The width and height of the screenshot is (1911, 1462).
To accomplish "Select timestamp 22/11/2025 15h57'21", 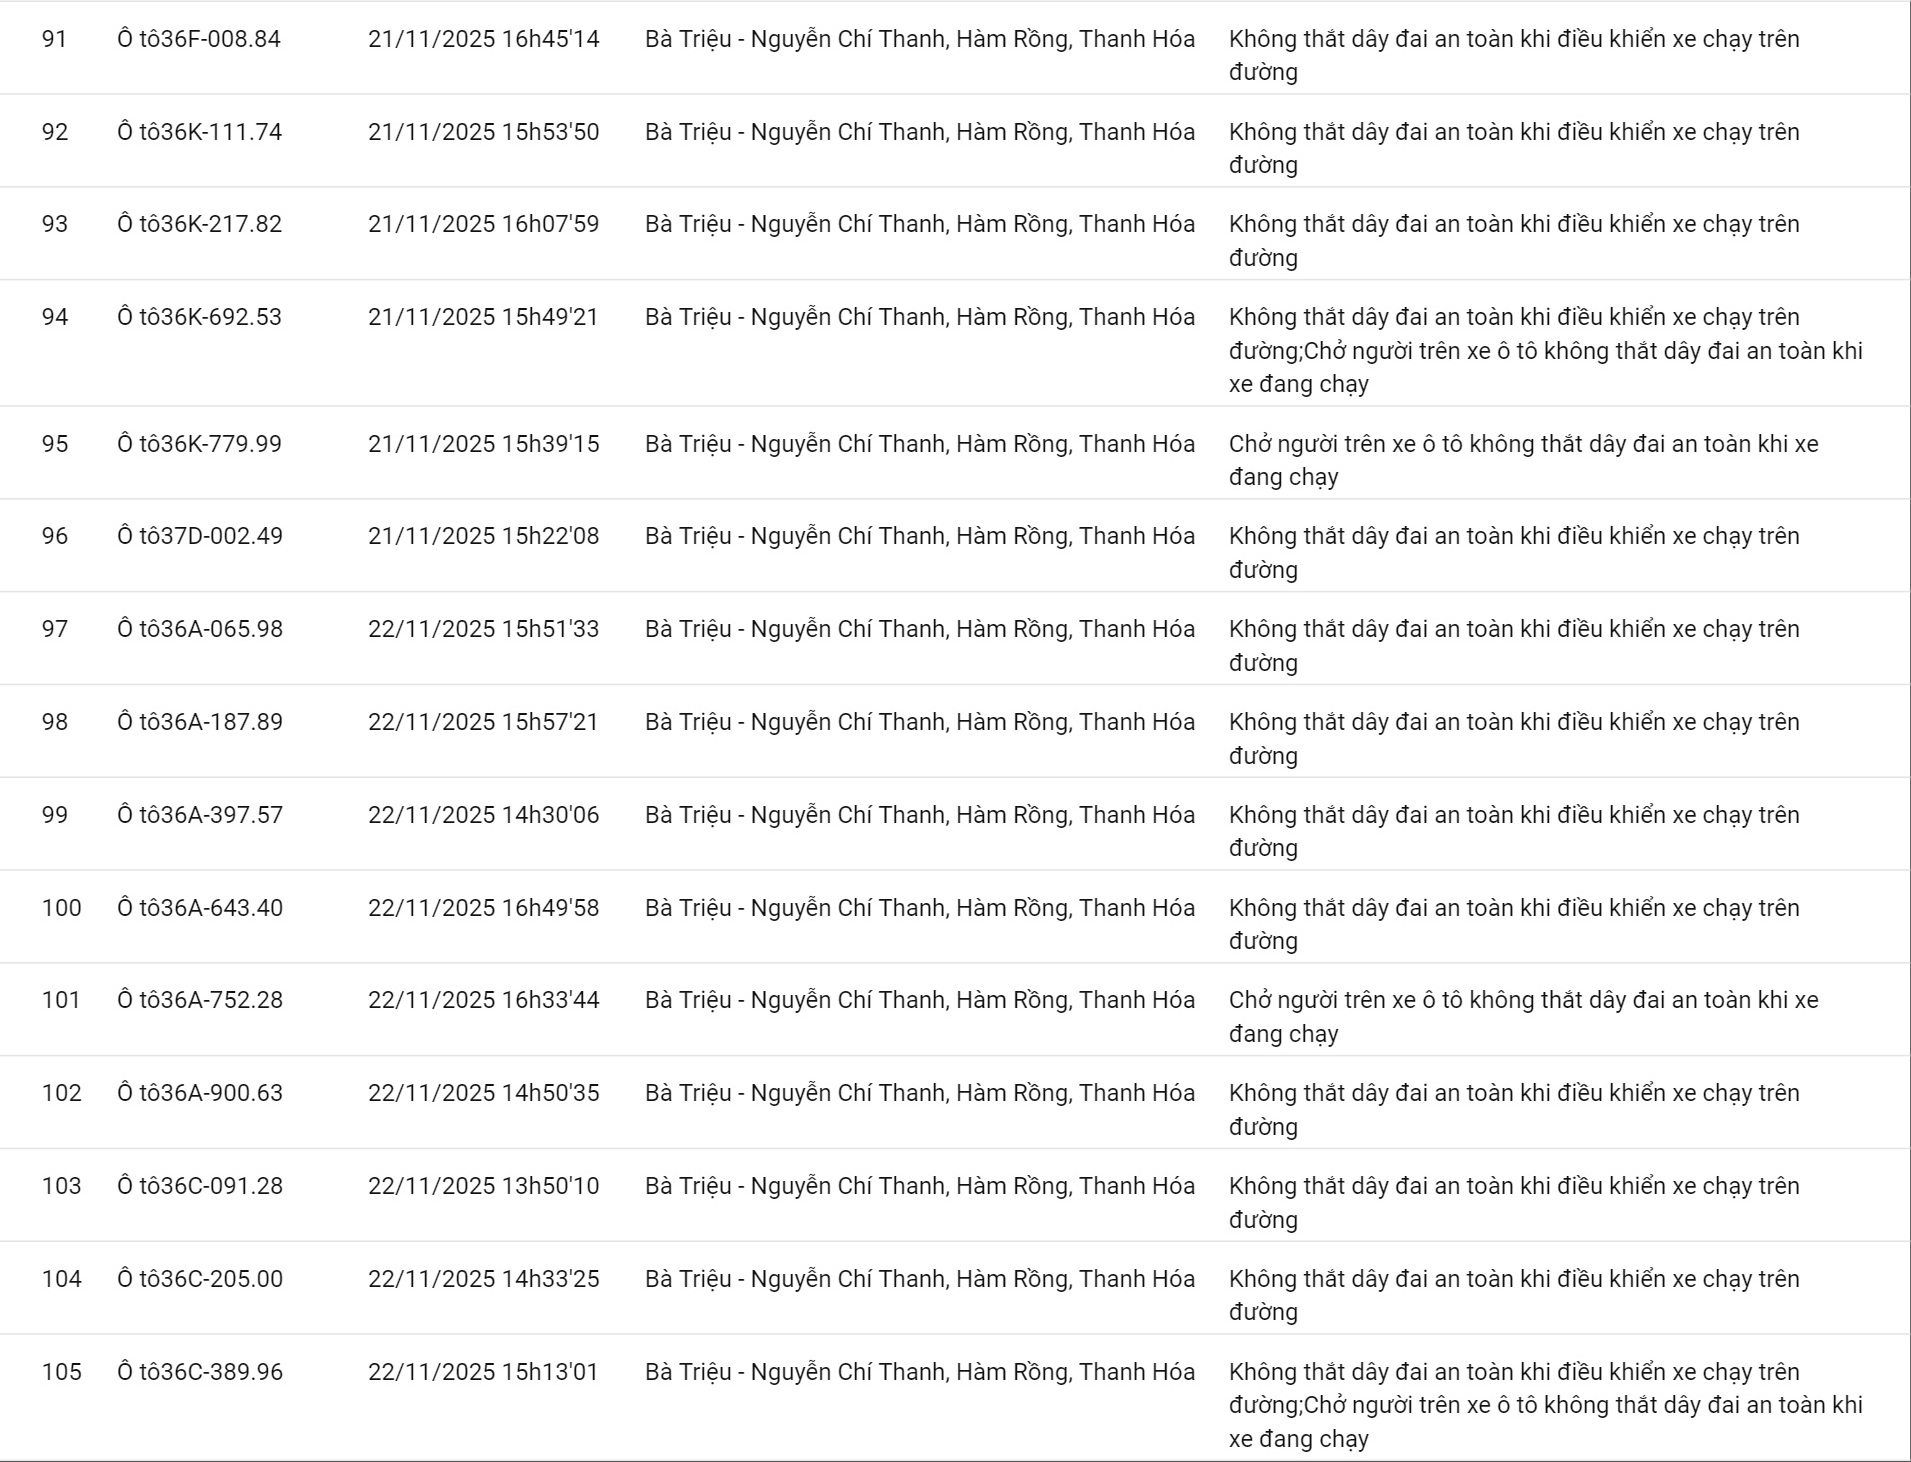I will 483,722.
